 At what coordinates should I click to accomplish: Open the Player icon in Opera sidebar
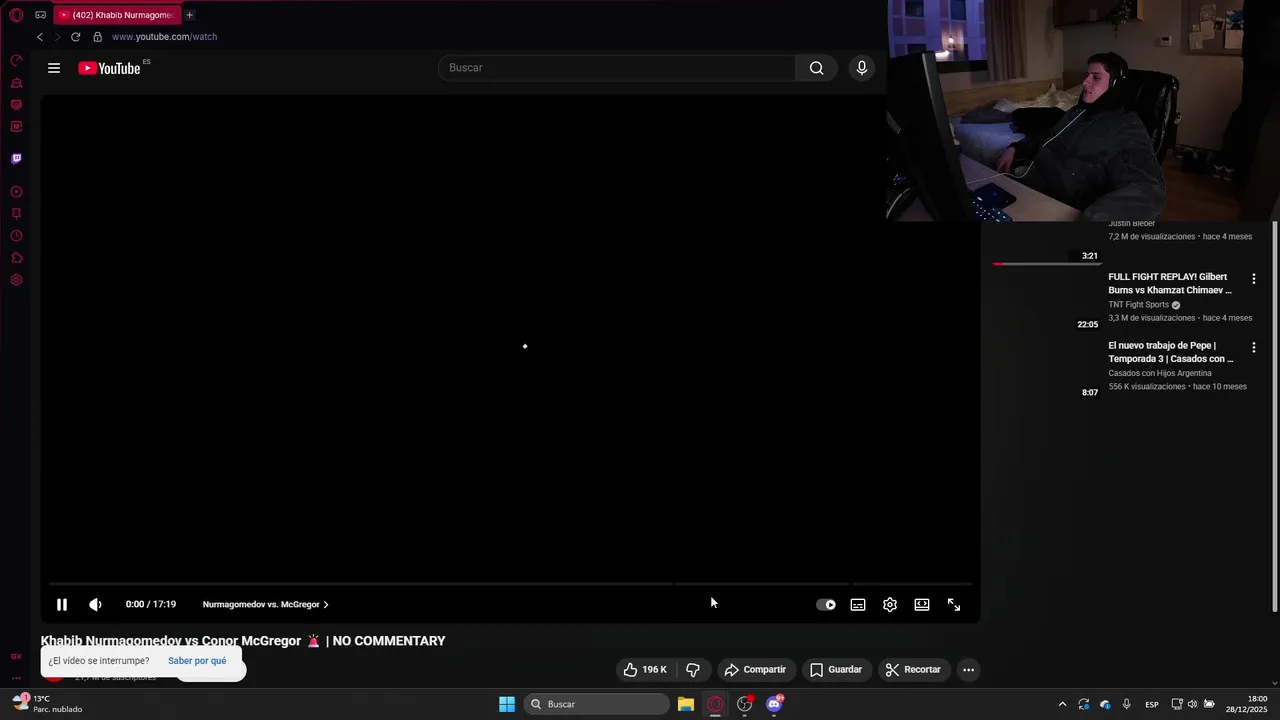click(16, 192)
